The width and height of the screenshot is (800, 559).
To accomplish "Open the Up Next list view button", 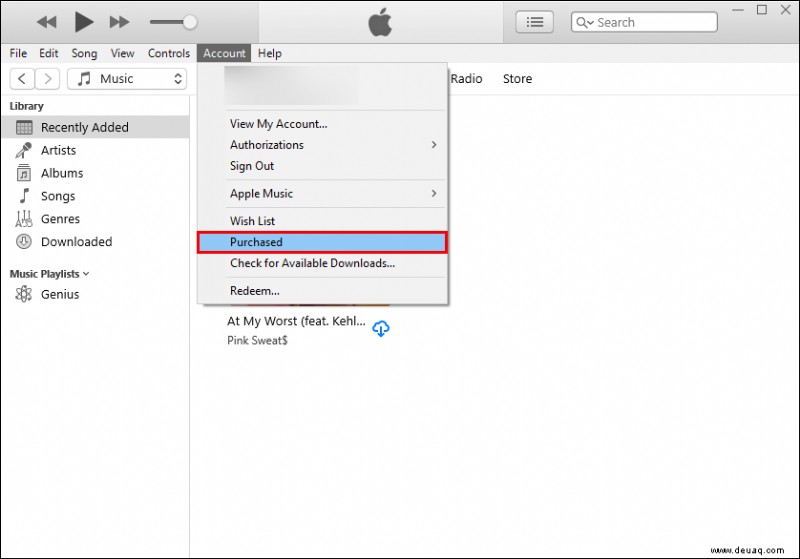I will click(x=534, y=22).
